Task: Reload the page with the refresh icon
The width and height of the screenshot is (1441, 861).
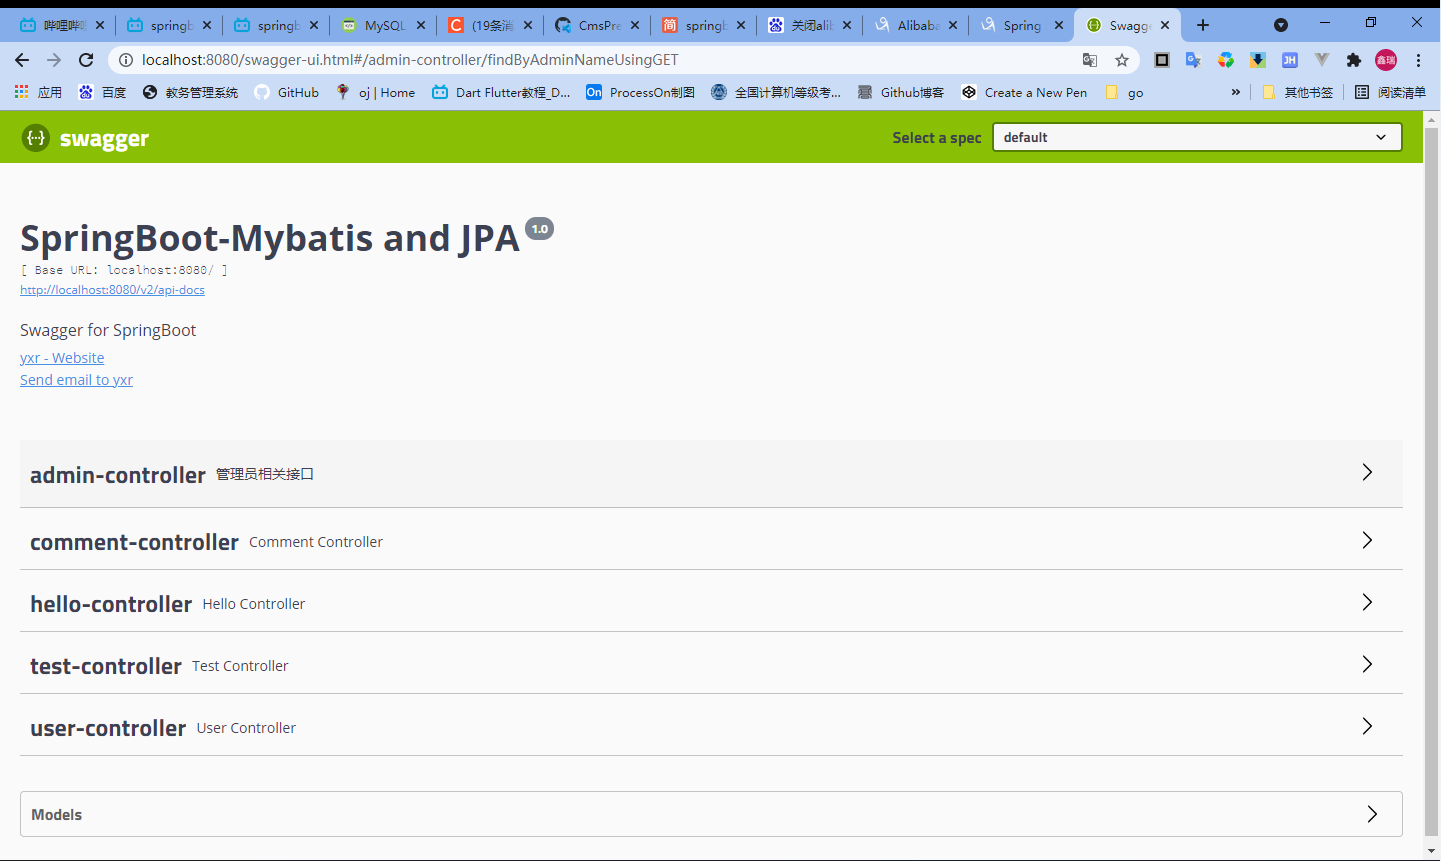Action: 86,60
